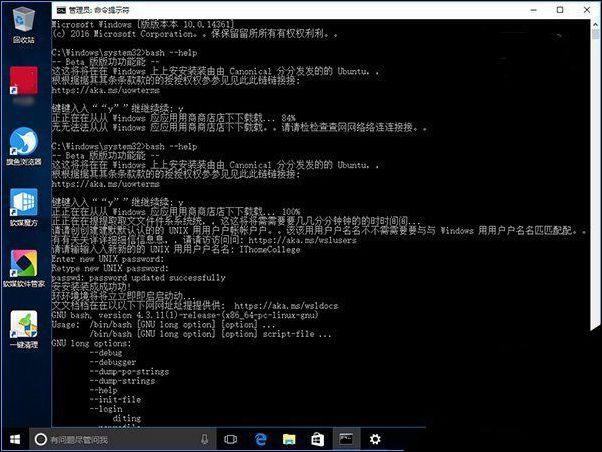602x452 pixels.
Task: Click 'passwd: password updated successfully' line
Action: point(138,278)
